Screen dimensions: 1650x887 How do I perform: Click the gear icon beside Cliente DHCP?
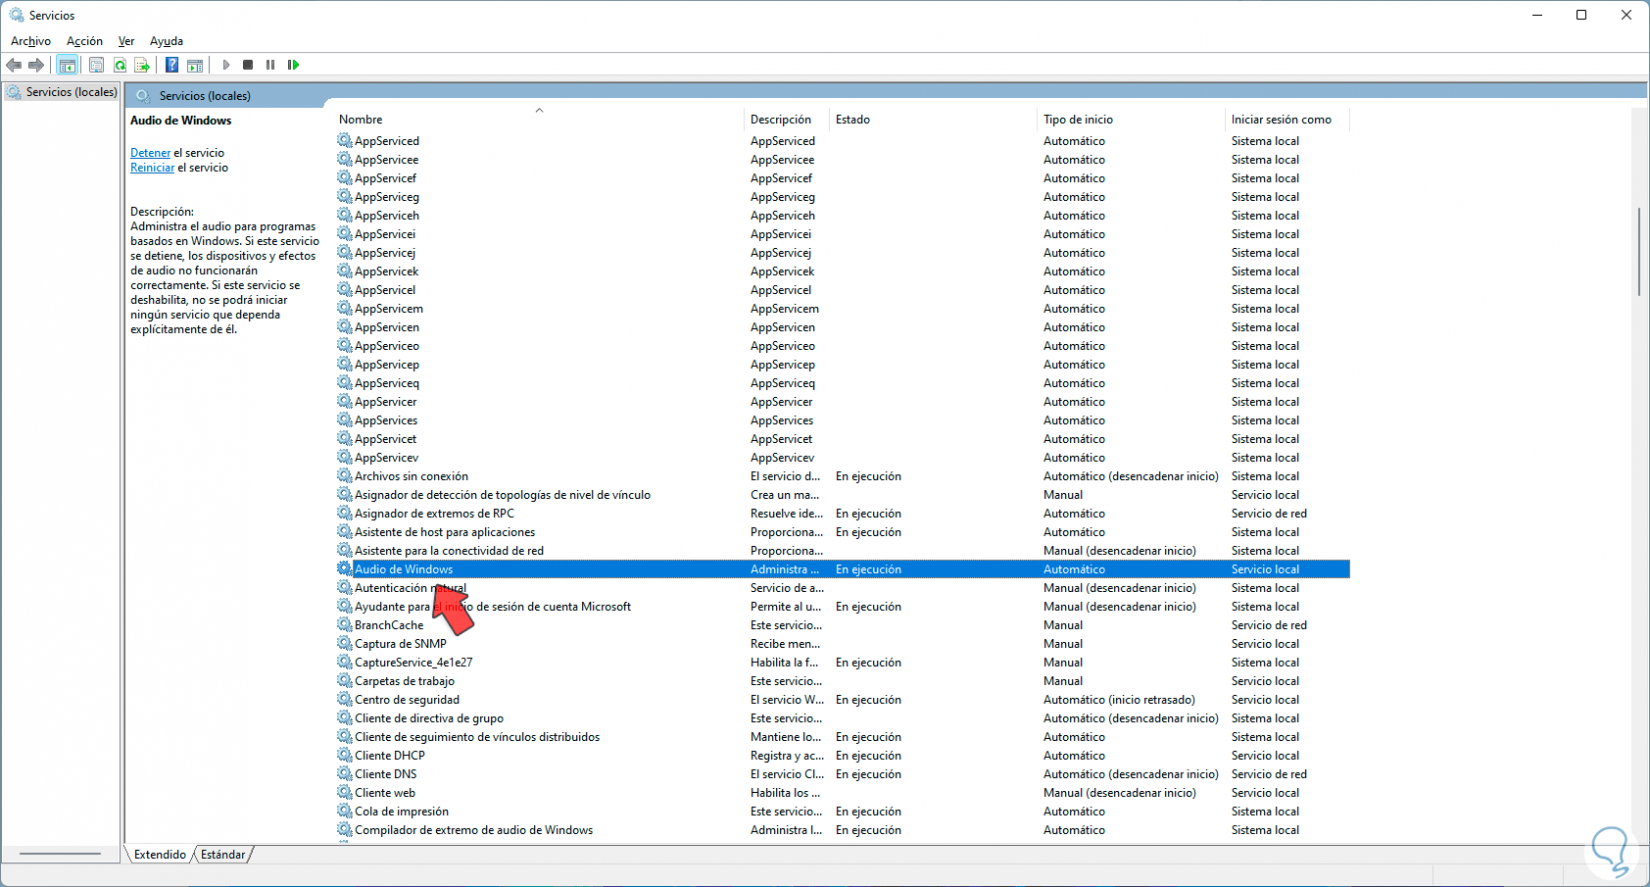[x=345, y=755]
